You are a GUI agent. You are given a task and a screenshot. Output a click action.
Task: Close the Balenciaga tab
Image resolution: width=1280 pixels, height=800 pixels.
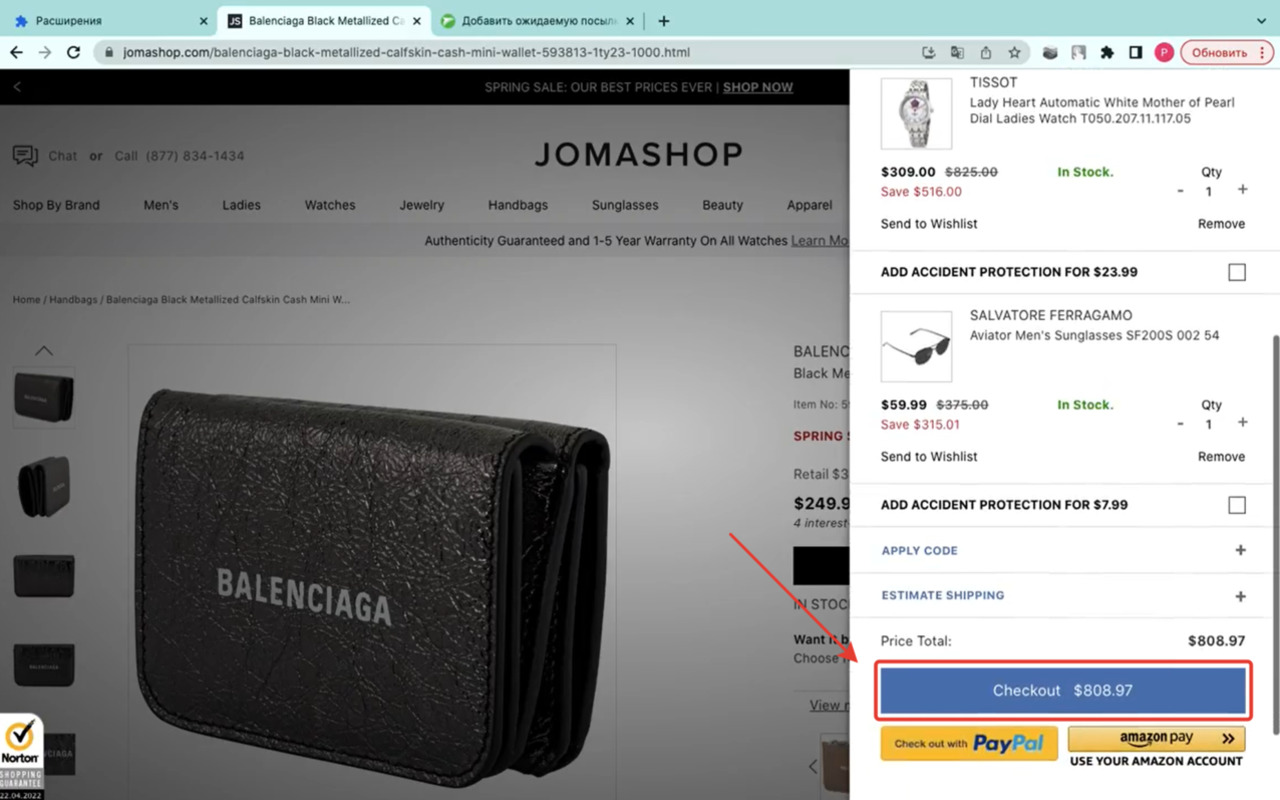pos(417,21)
